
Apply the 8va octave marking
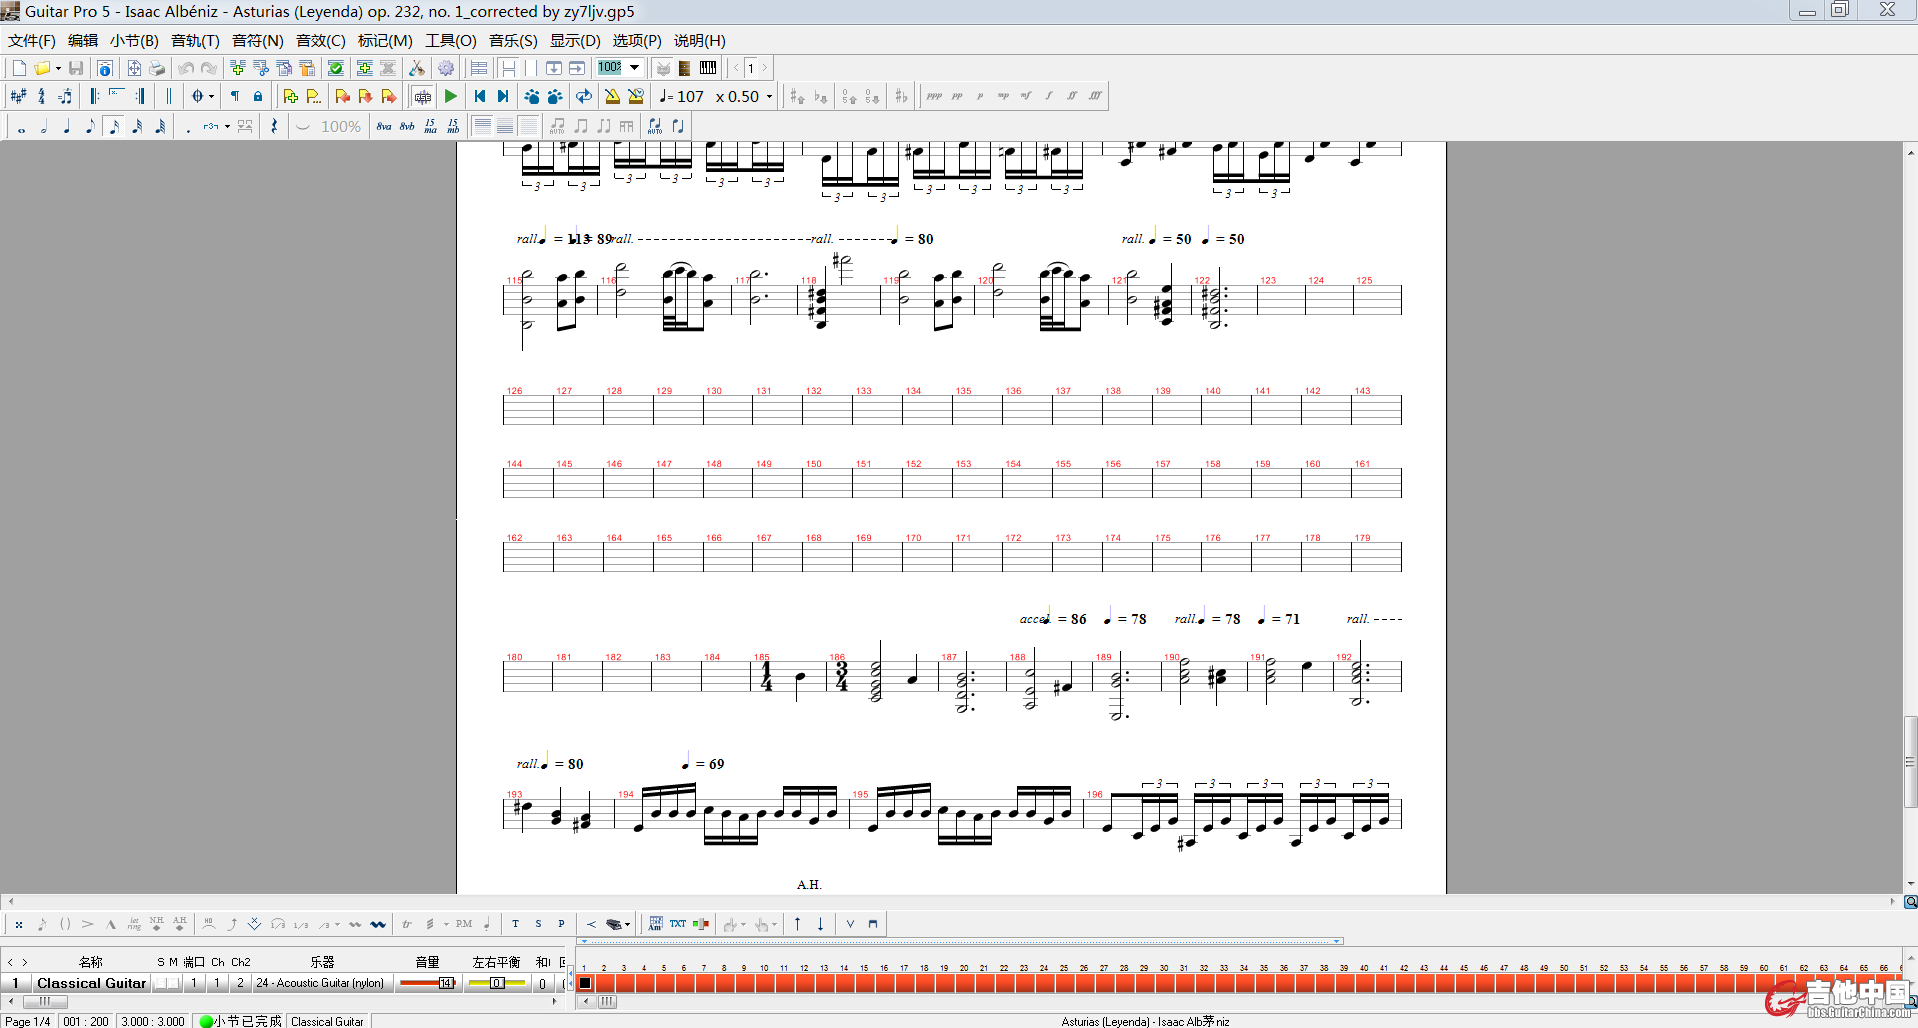pyautogui.click(x=384, y=126)
